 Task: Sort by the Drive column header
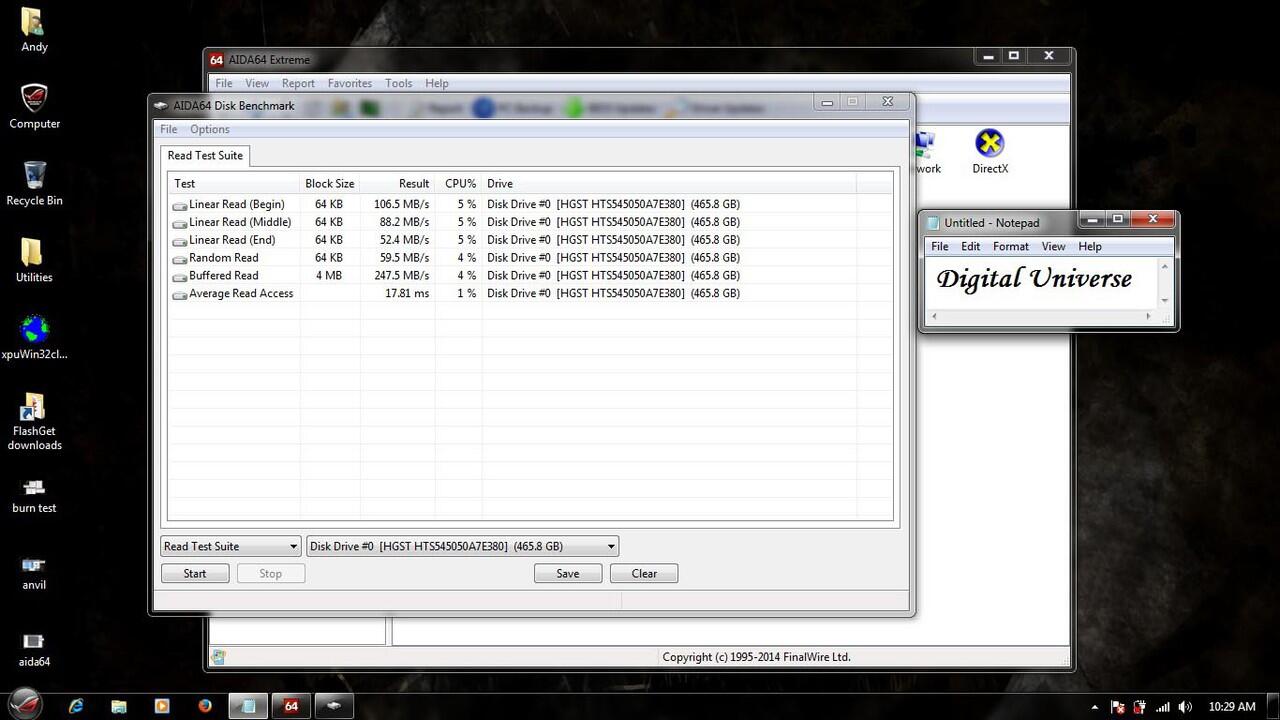click(x=669, y=183)
